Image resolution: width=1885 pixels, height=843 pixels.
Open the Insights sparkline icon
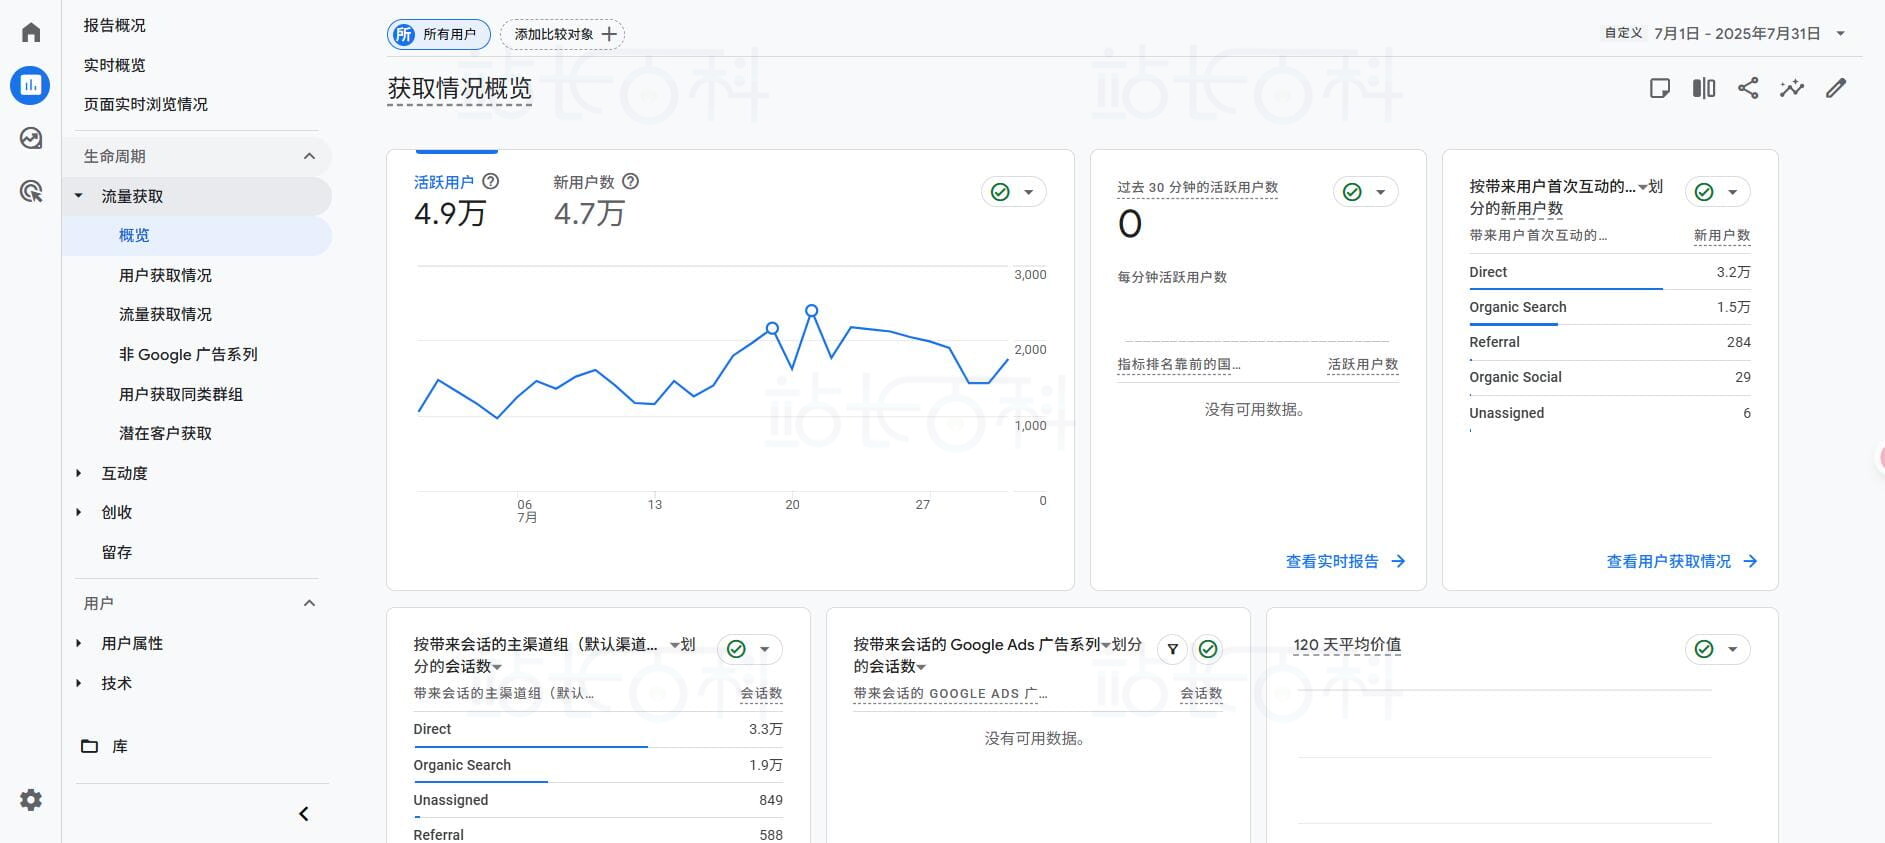tap(1792, 88)
